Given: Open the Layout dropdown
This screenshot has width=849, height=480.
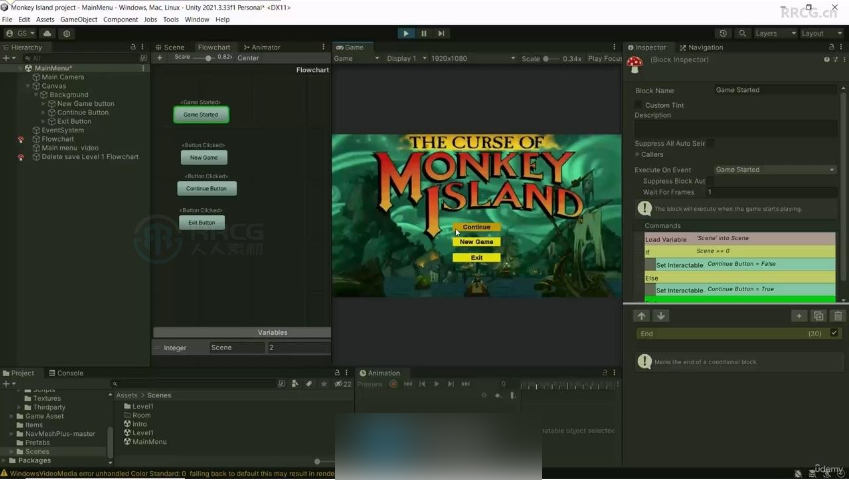Looking at the screenshot, I should [x=821, y=34].
